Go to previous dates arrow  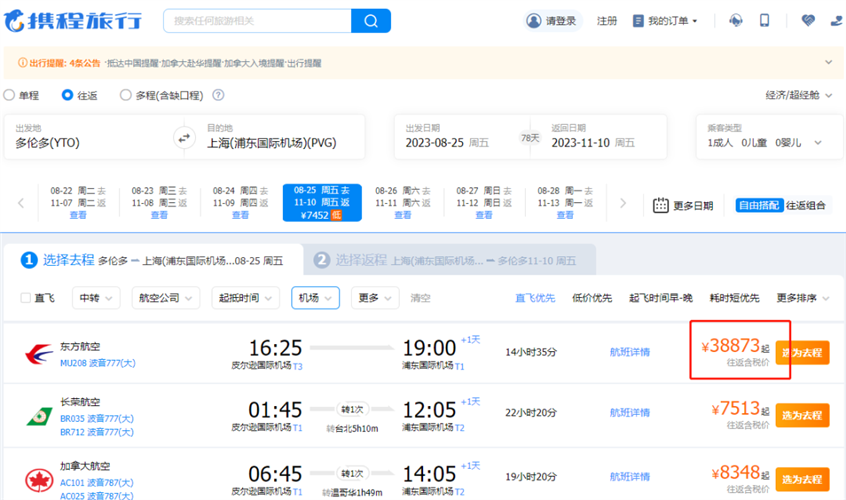pyautogui.click(x=21, y=203)
